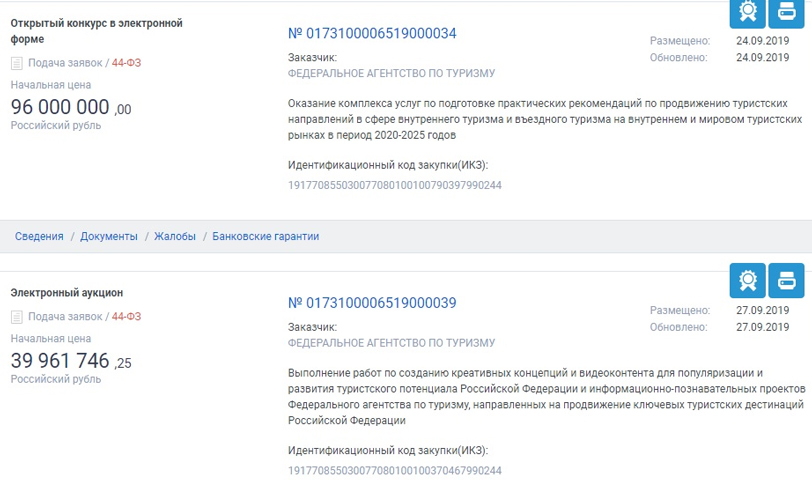
Task: Click the IKZ code 191770855030077080100100370467990244
Action: pos(395,470)
